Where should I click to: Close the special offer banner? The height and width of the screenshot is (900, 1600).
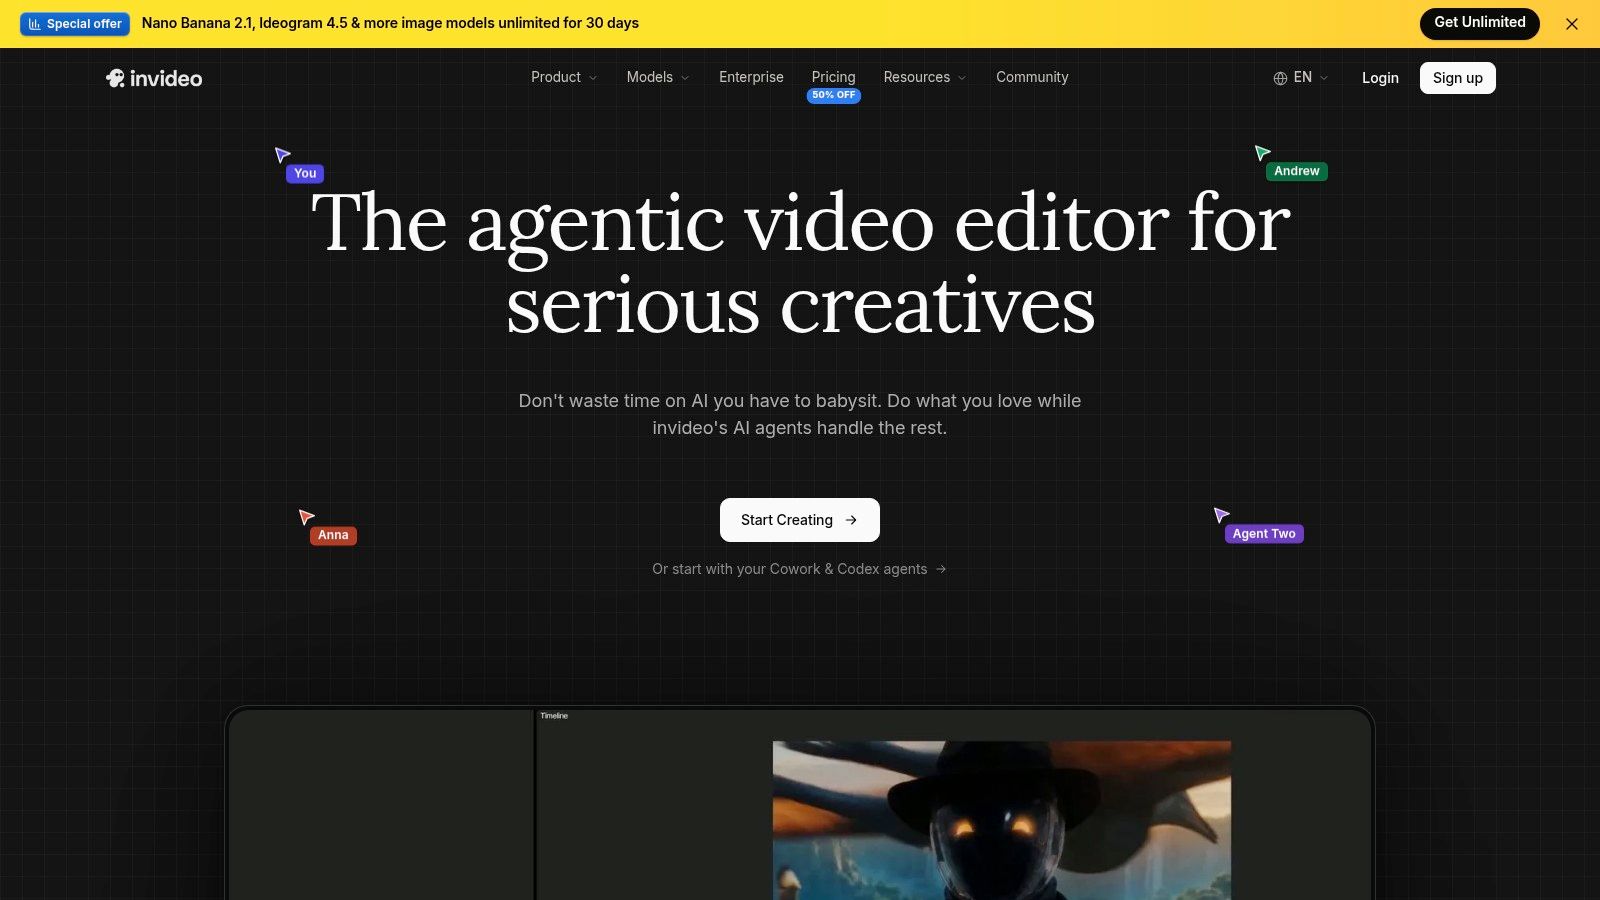(1572, 24)
